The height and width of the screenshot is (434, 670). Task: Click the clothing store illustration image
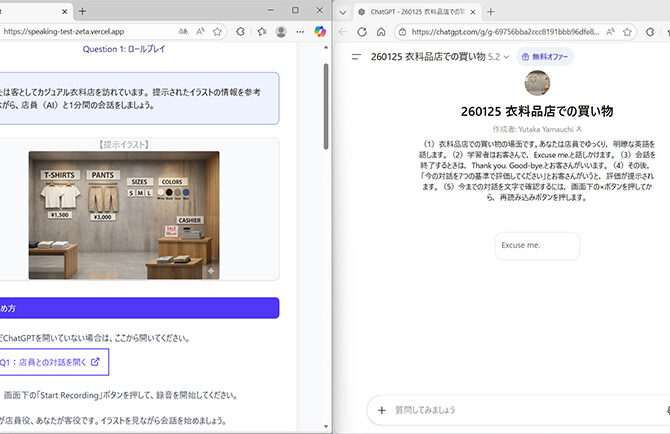(124, 215)
